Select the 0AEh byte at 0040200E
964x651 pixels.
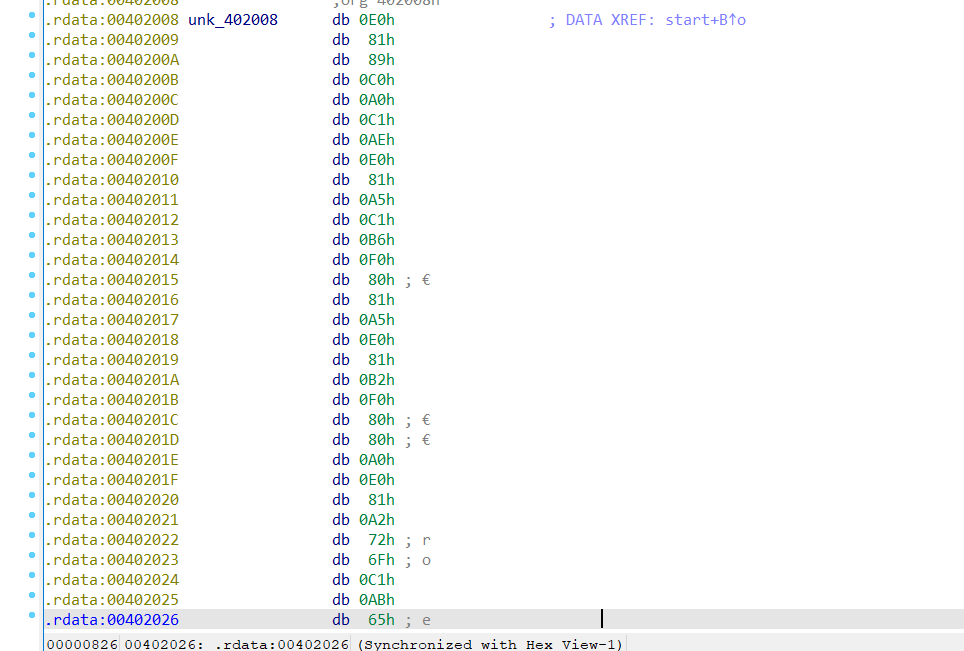(x=377, y=140)
